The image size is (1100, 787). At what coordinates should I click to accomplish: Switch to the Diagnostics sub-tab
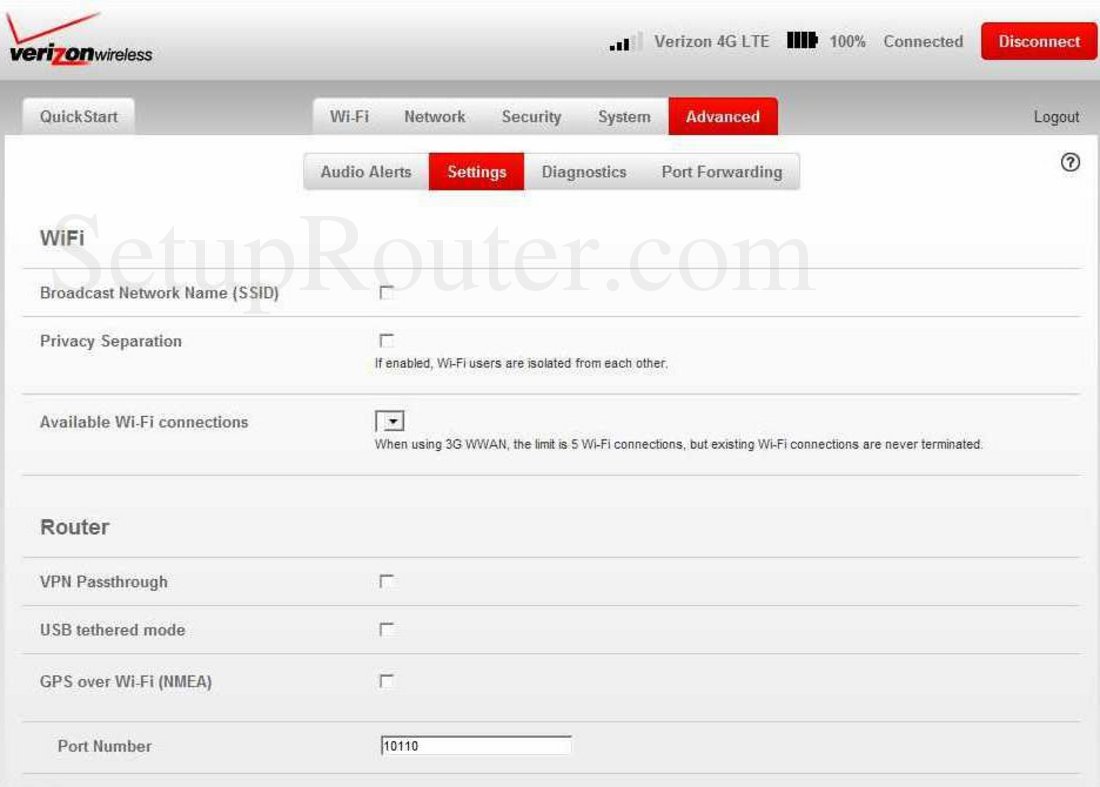point(584,172)
